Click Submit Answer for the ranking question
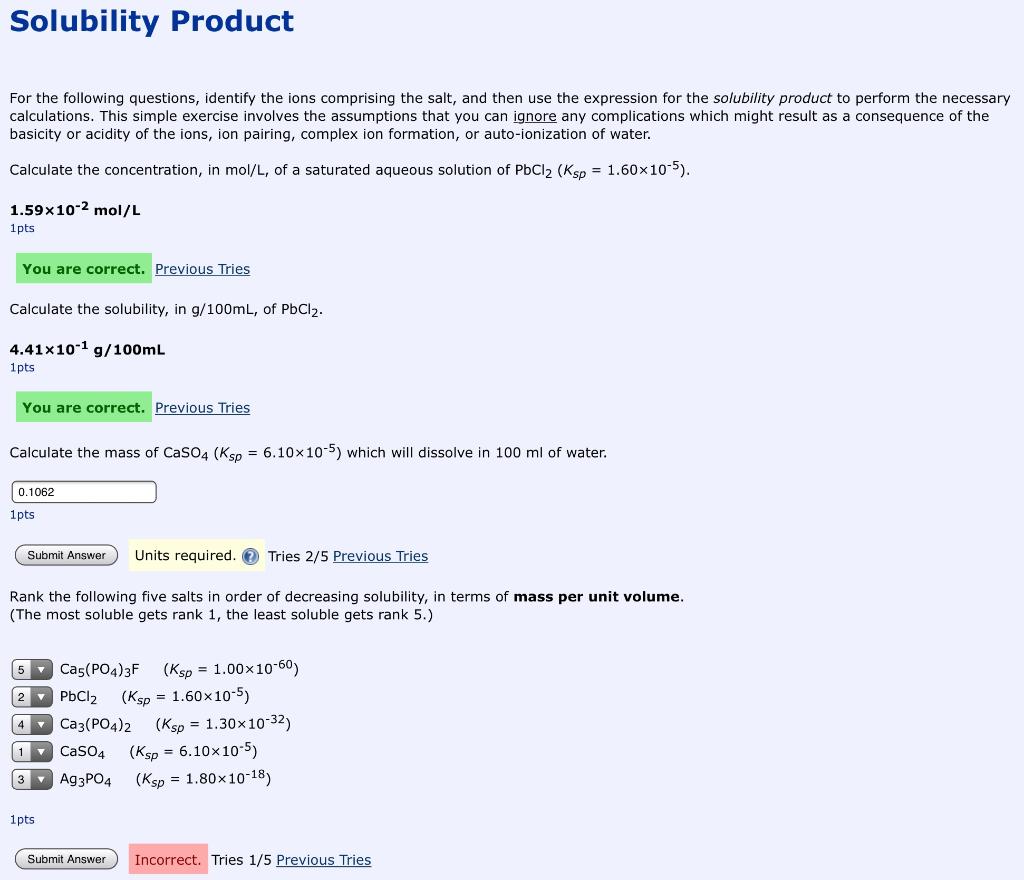 [66, 859]
